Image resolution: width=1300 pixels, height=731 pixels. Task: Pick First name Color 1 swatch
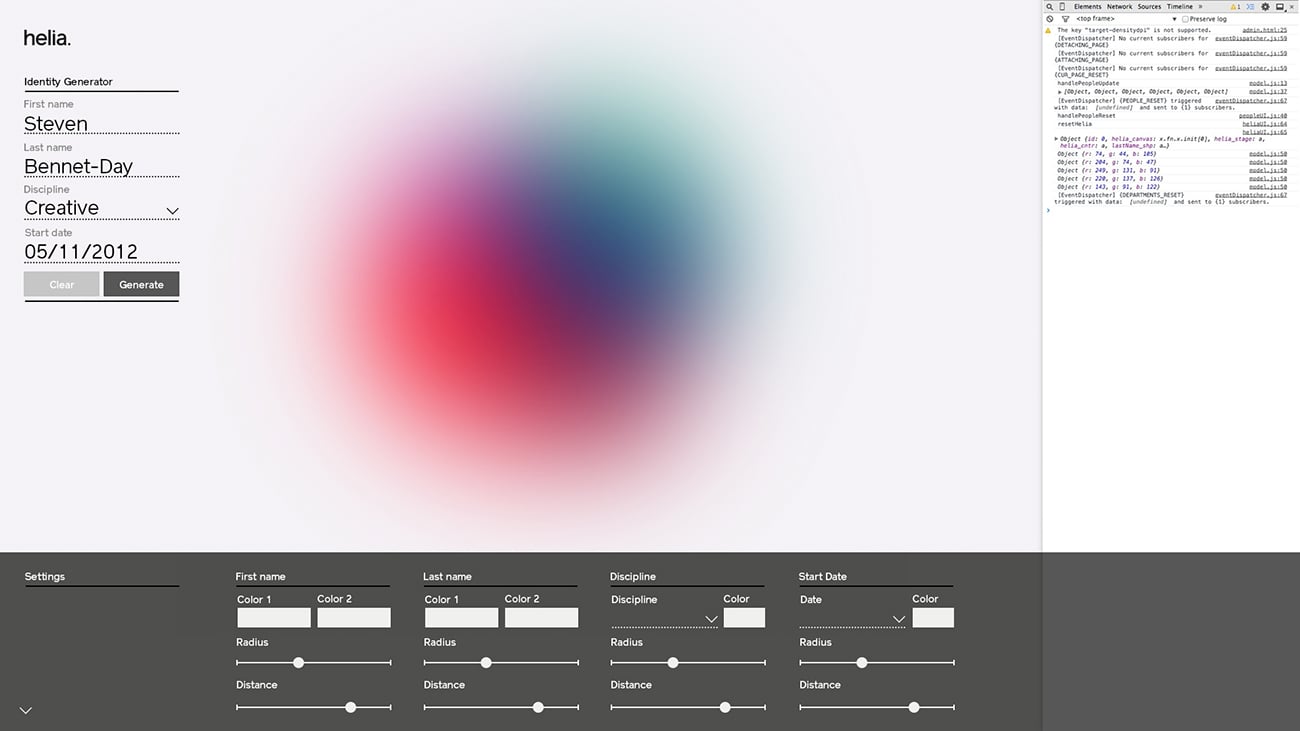pyautogui.click(x=273, y=618)
